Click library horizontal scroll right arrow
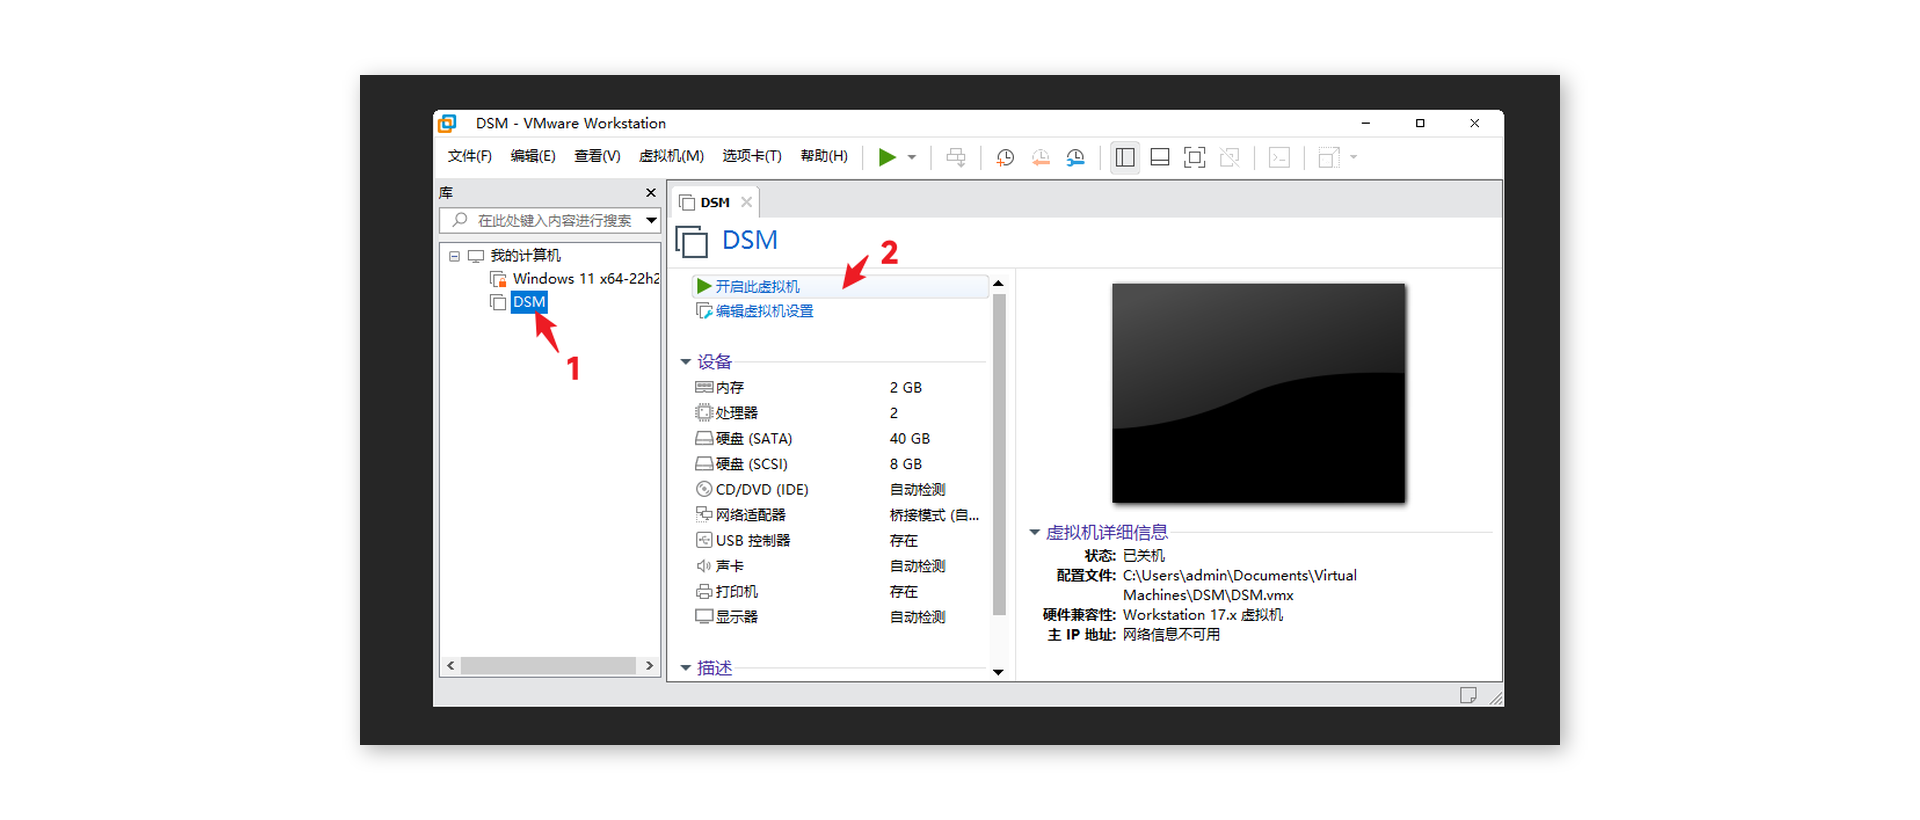This screenshot has width=1920, height=820. tap(649, 666)
